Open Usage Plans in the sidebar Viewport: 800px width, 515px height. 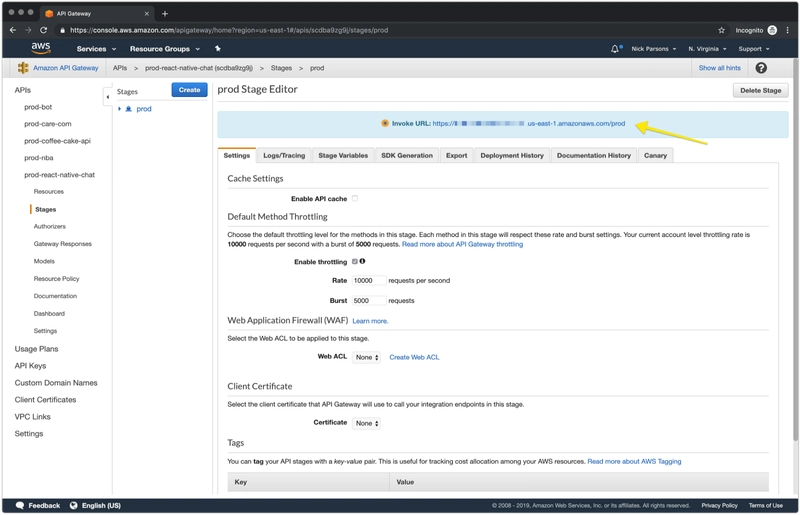(x=36, y=349)
